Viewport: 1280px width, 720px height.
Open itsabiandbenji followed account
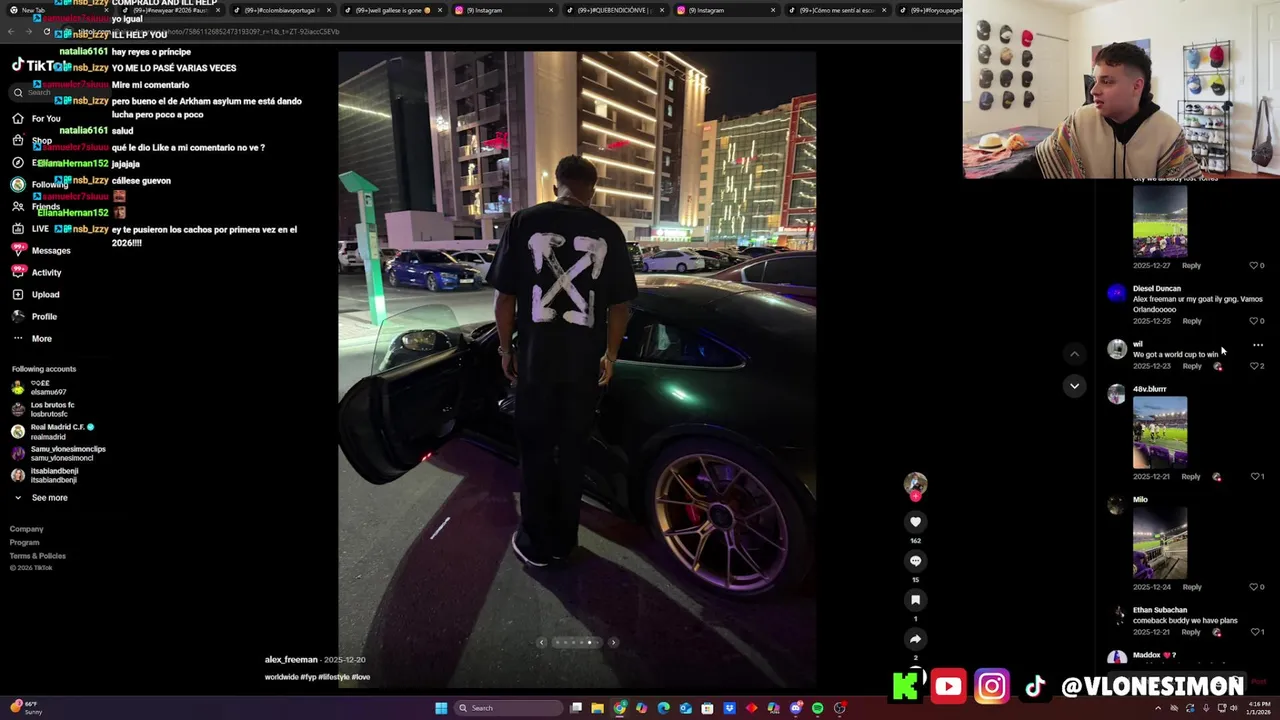(47, 476)
